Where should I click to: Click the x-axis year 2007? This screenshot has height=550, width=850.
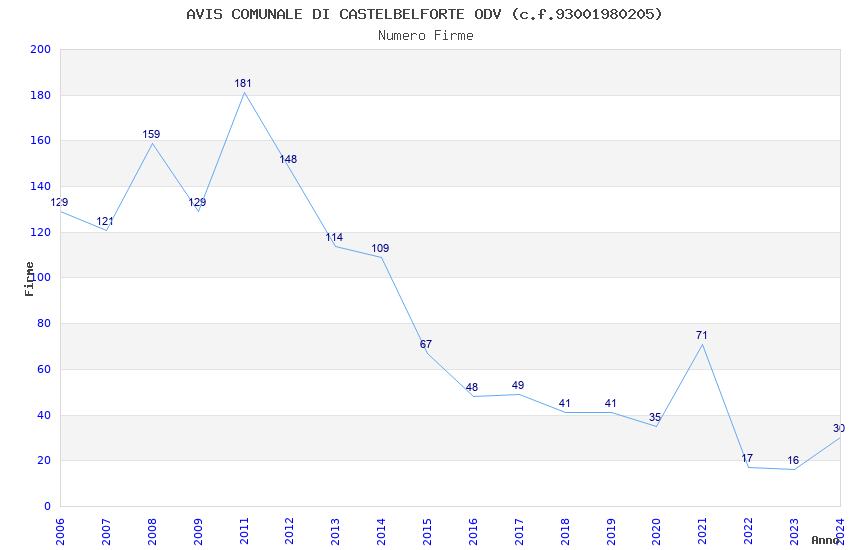(106, 532)
